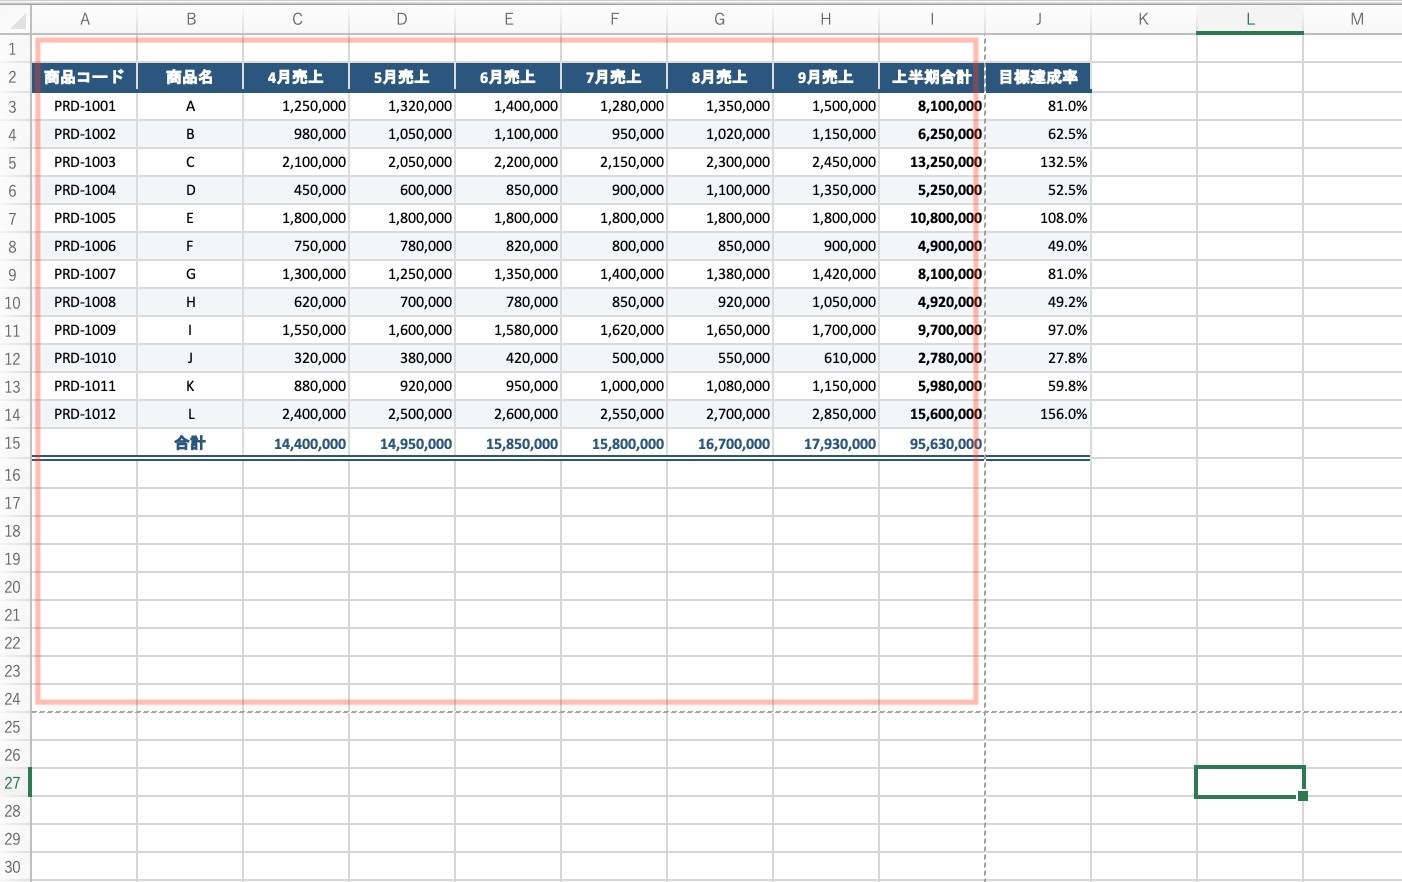Select column L header

[1250, 19]
